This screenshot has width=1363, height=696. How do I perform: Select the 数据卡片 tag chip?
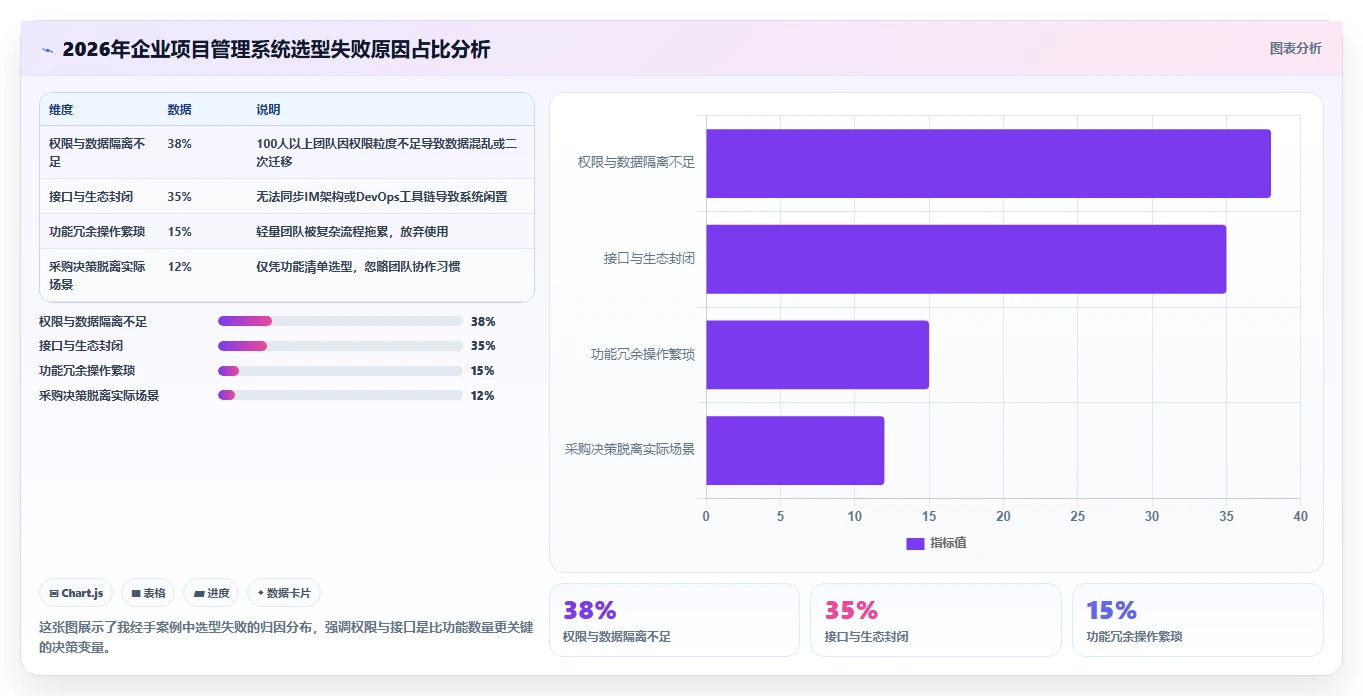(284, 593)
